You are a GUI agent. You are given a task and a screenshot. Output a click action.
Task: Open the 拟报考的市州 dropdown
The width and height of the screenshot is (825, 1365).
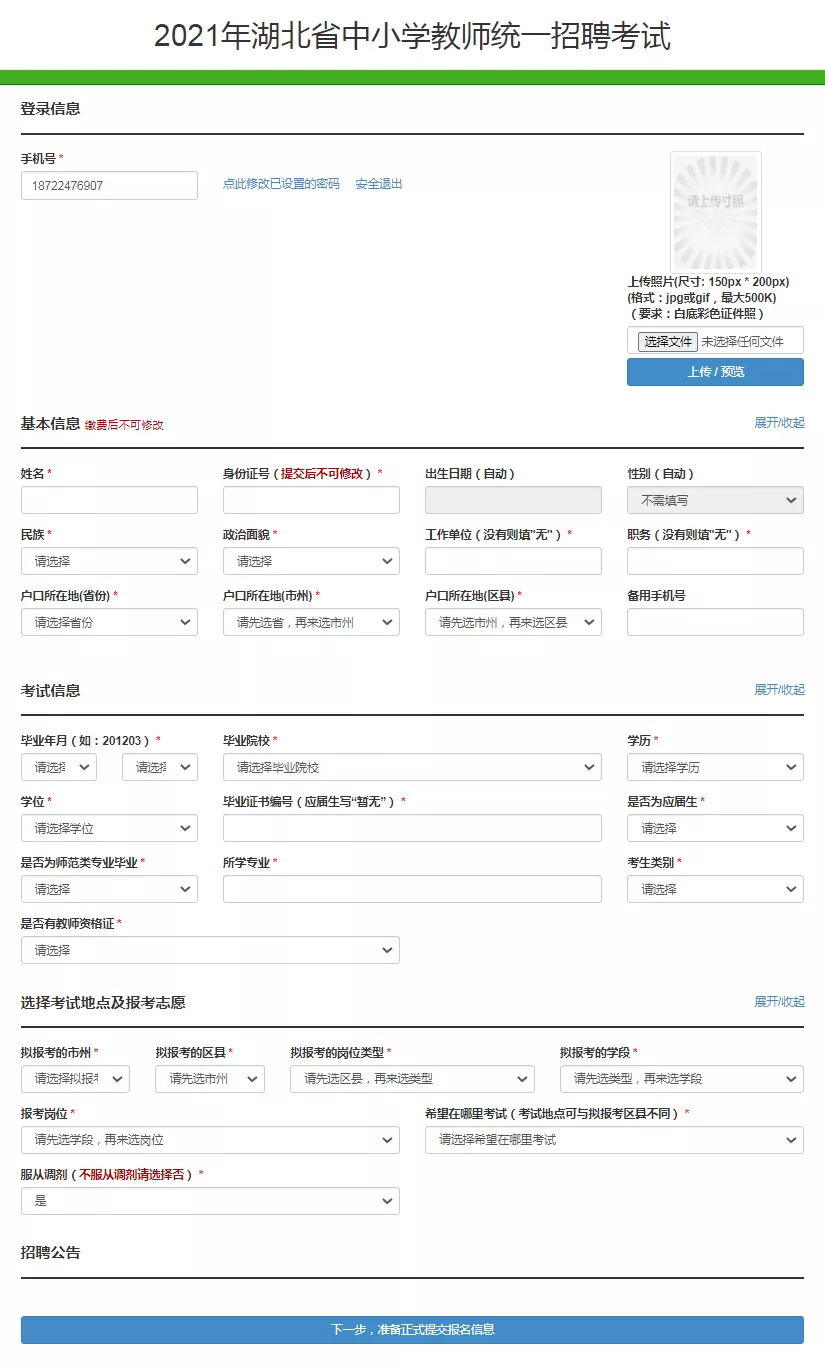pyautogui.click(x=75, y=1079)
